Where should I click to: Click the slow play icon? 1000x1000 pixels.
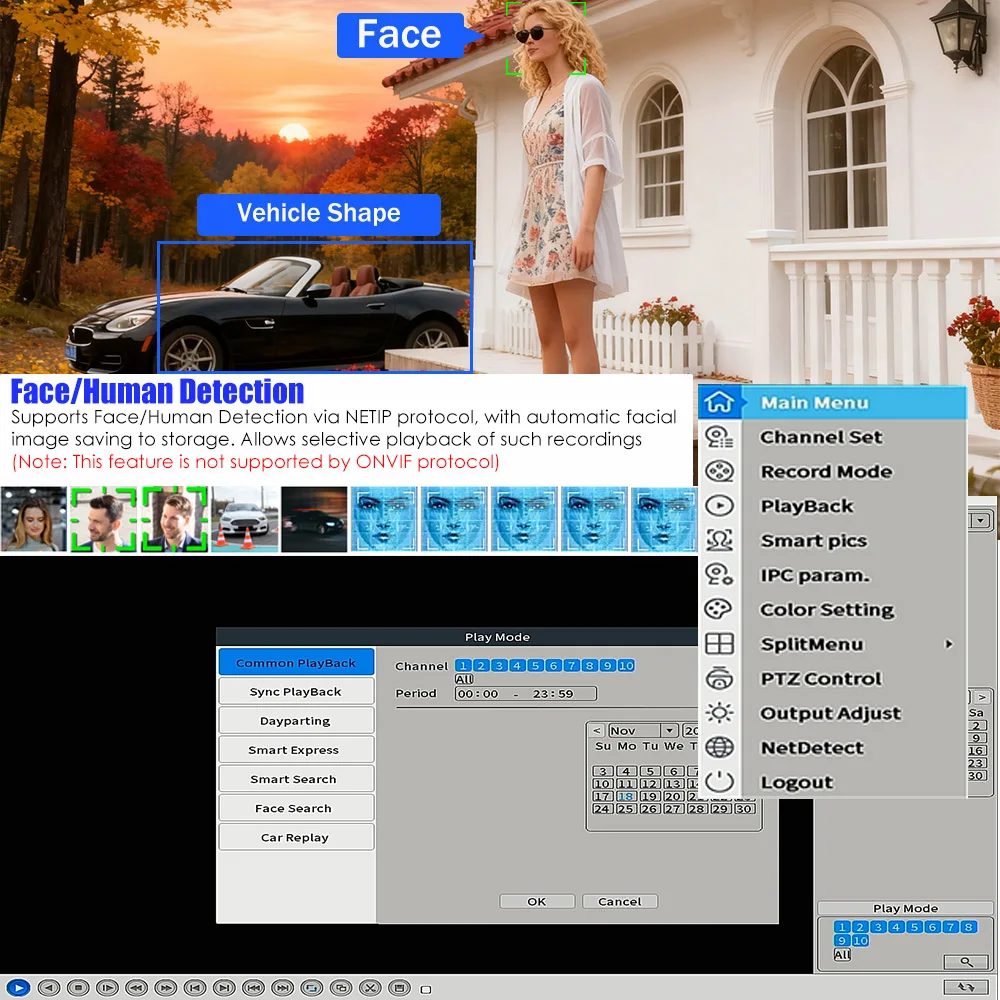pyautogui.click(x=107, y=988)
